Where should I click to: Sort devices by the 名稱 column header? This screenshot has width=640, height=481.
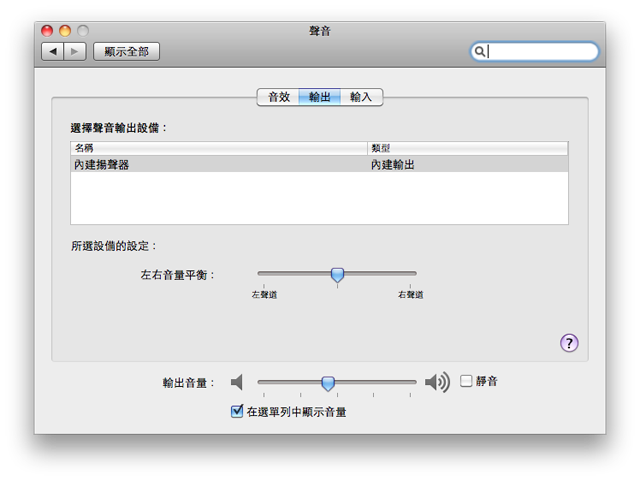click(219, 148)
